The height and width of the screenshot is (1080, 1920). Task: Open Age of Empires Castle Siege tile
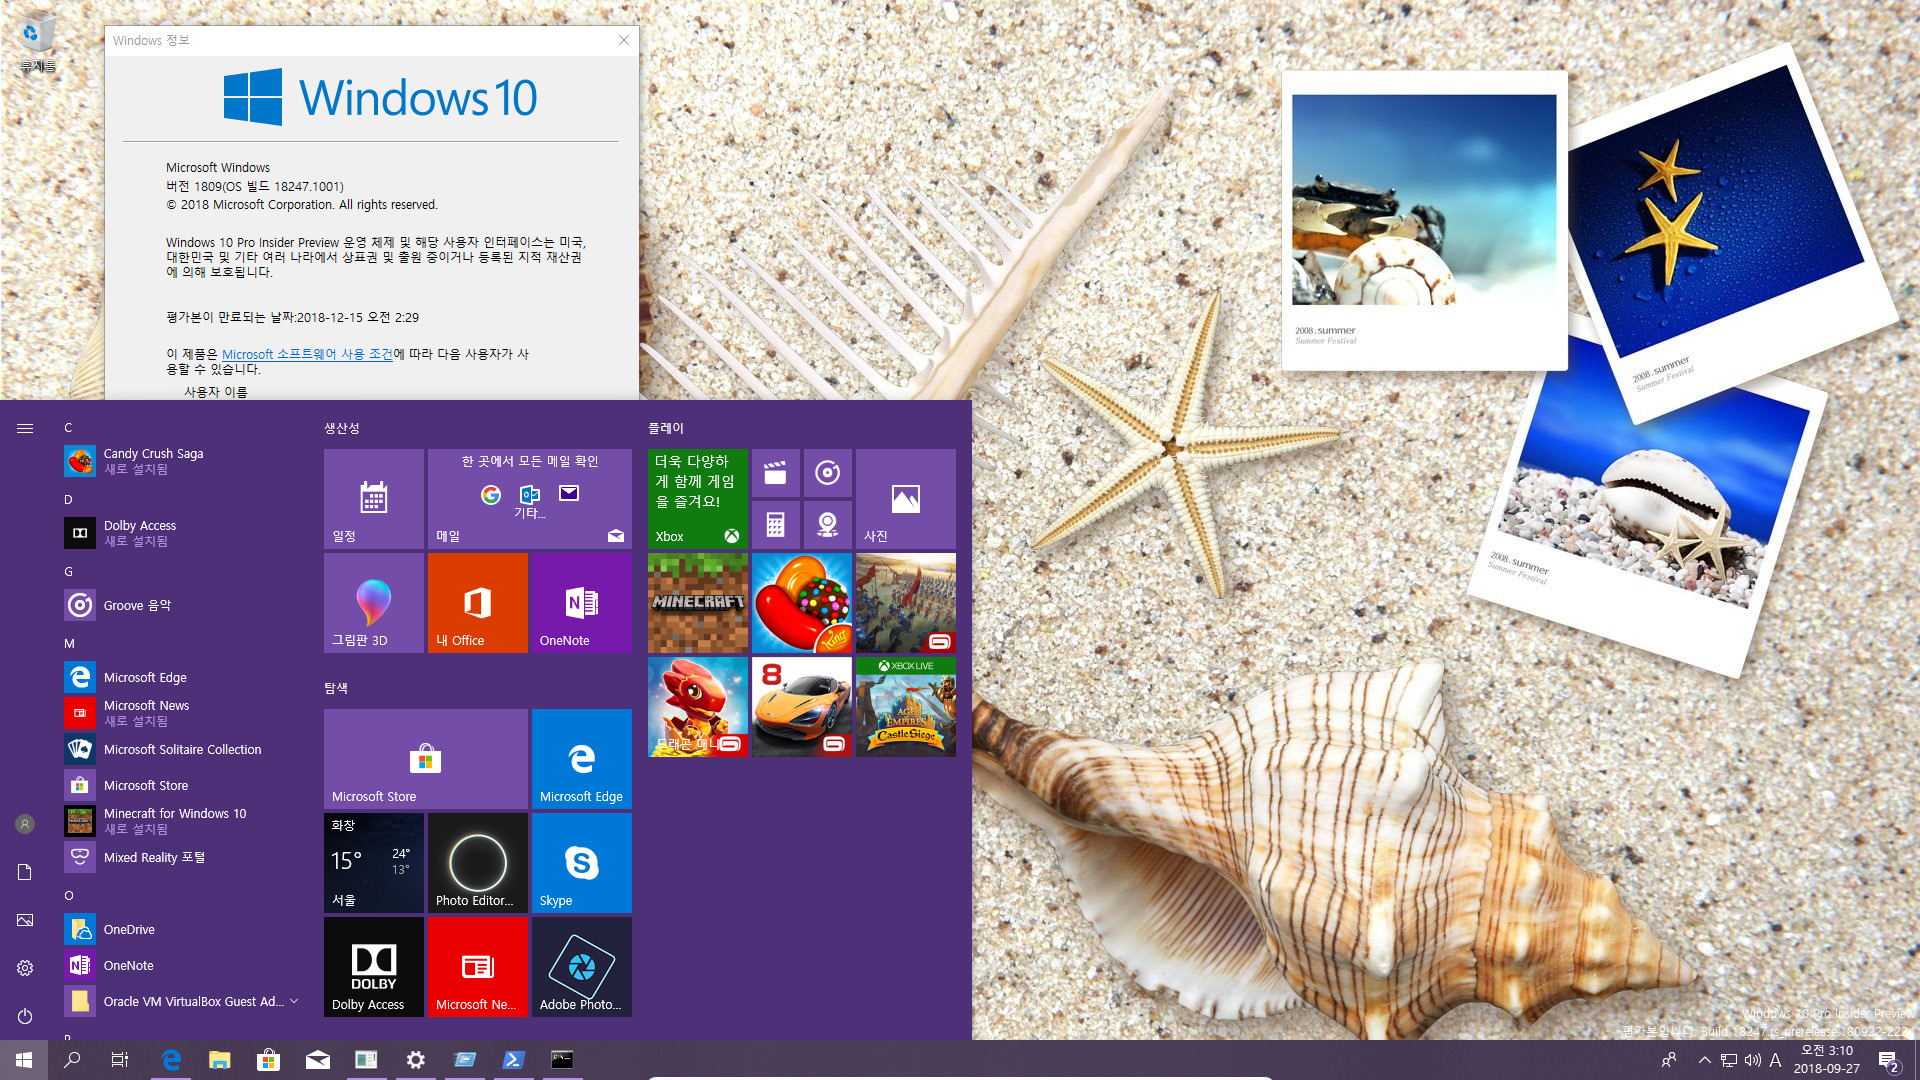[x=905, y=707]
